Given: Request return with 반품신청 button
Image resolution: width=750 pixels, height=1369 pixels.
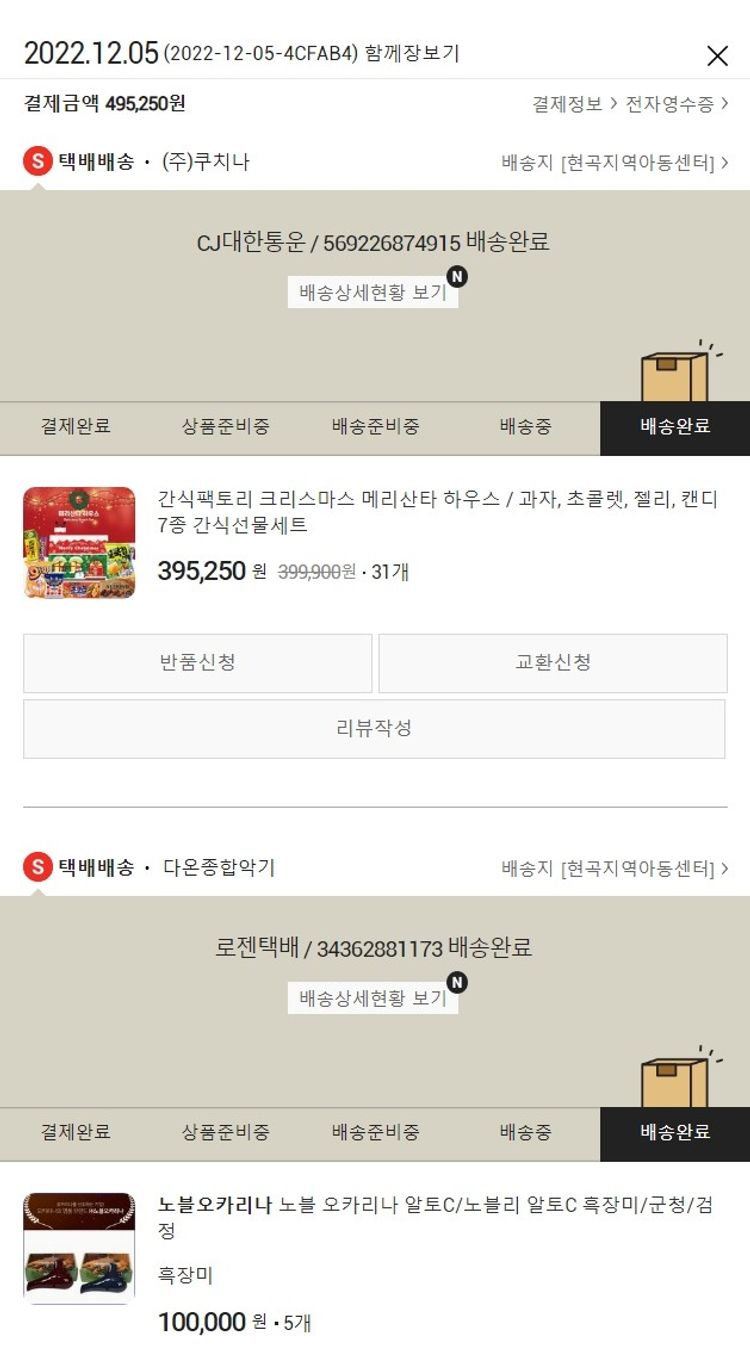Looking at the screenshot, I should [x=198, y=663].
